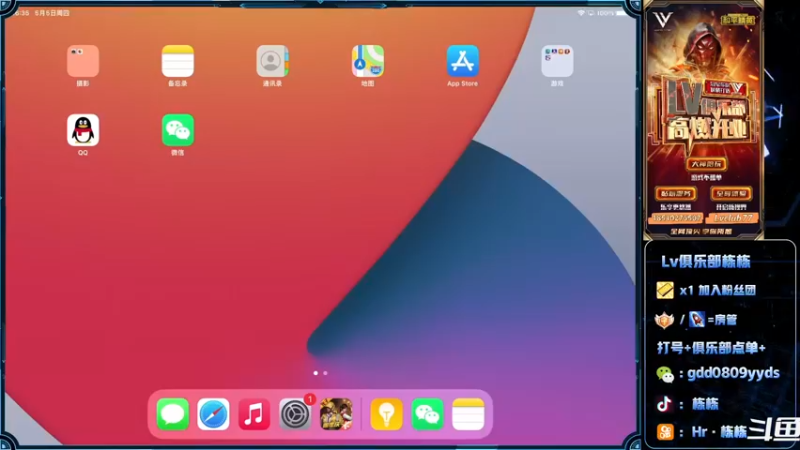This screenshot has height=450, width=800.
Task: Click the WeChat icon beside gdd0809yyds
Action: click(x=665, y=374)
